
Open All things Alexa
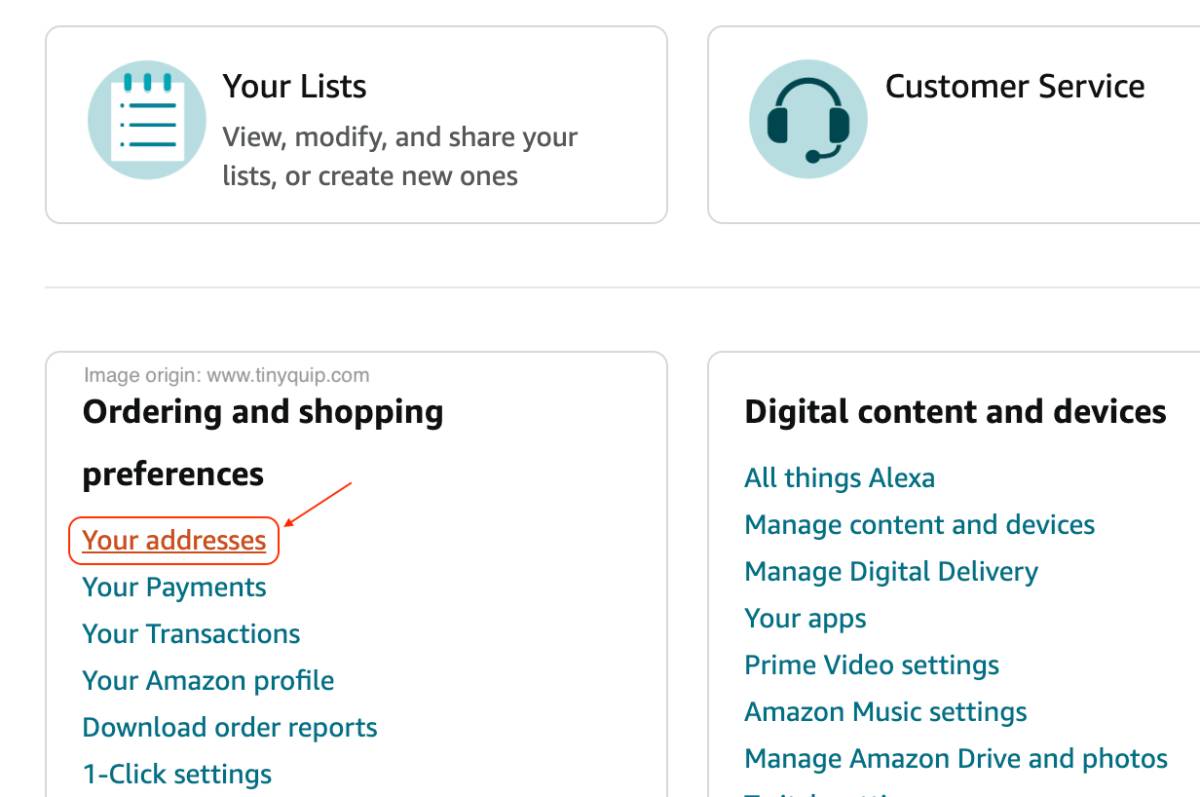pyautogui.click(x=838, y=478)
